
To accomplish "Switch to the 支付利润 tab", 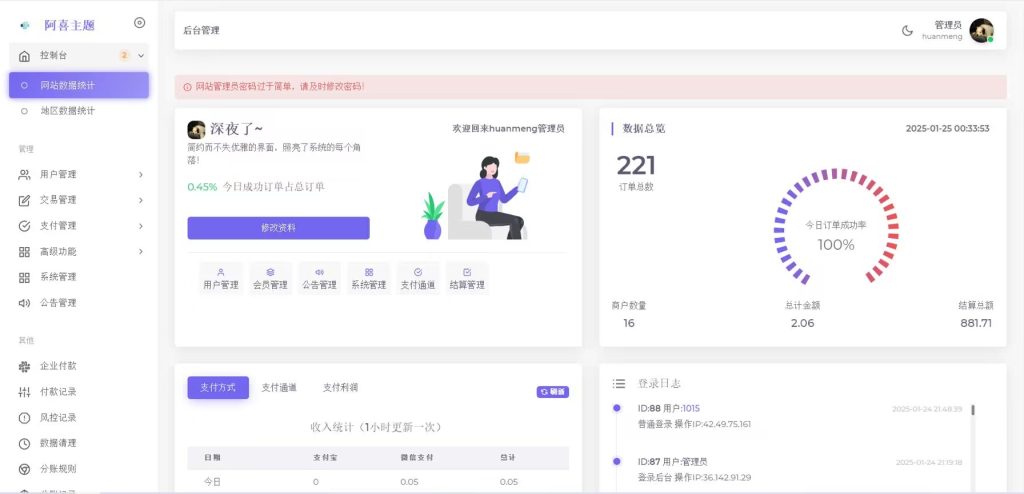I will tap(340, 388).
